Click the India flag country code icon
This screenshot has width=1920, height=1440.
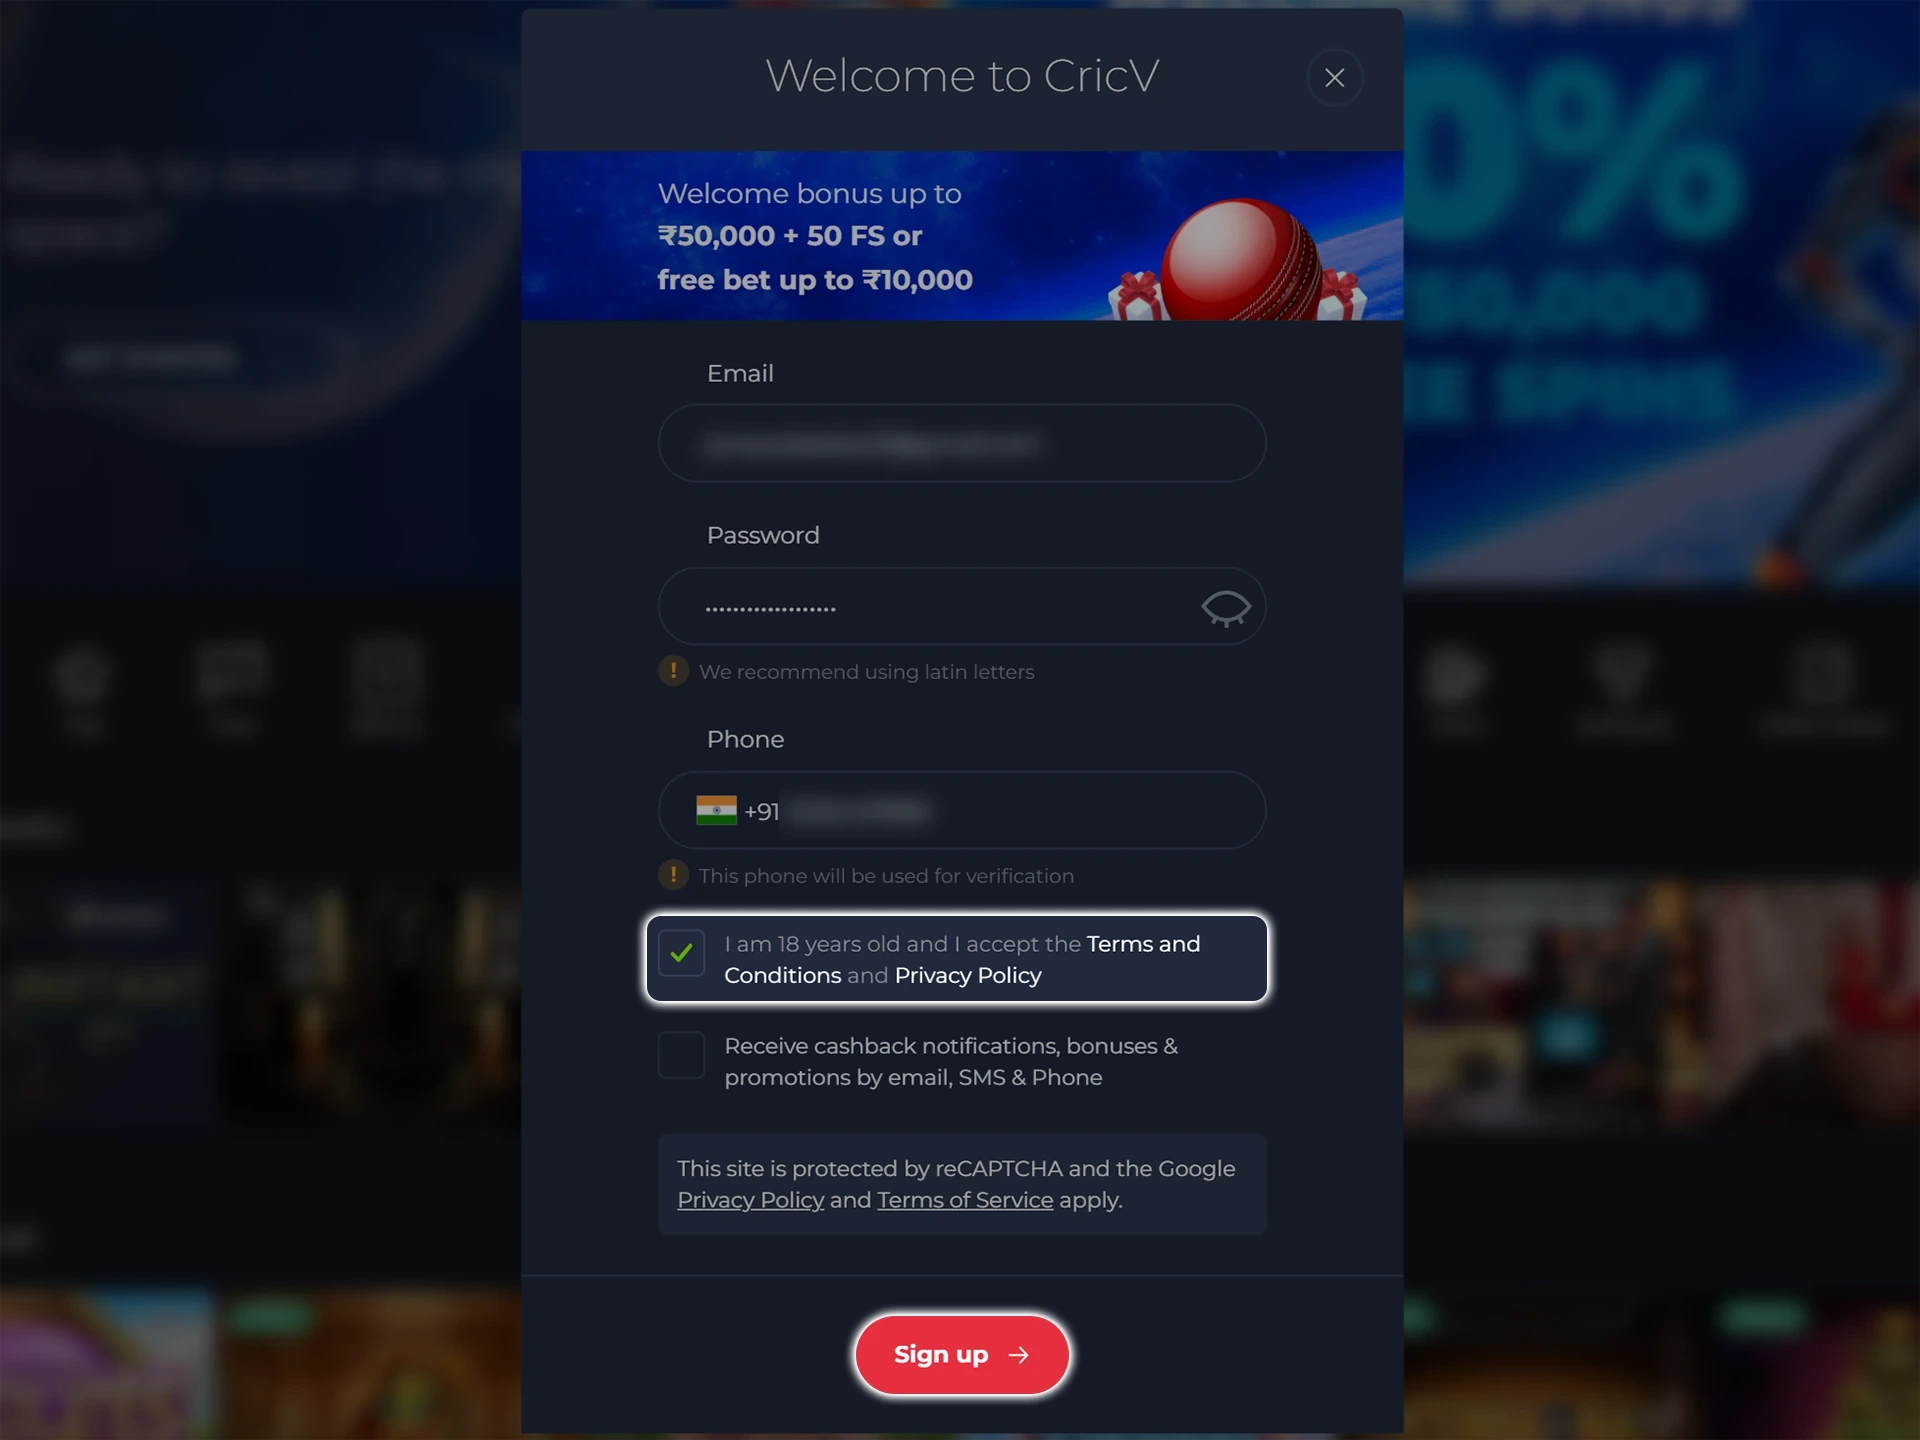tap(717, 809)
